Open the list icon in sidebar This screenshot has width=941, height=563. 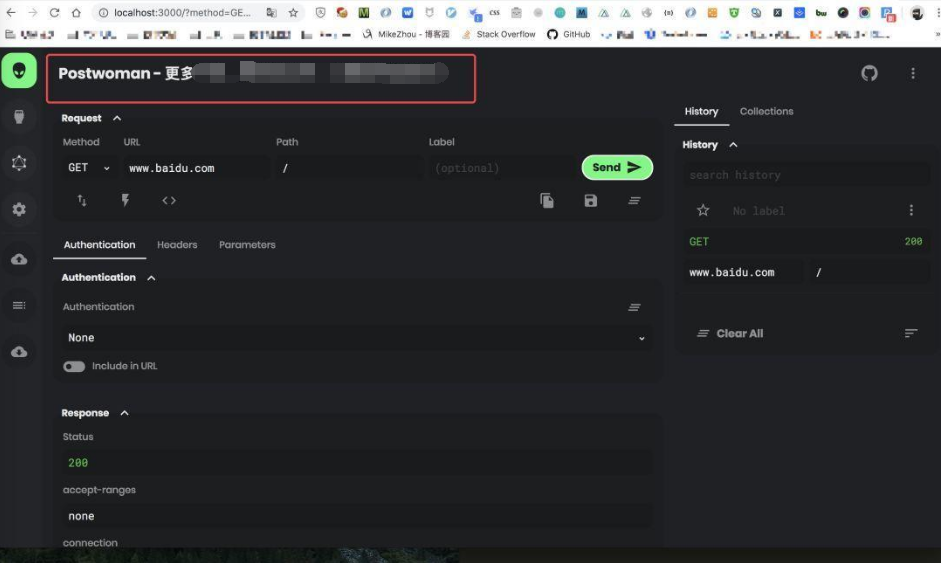[x=19, y=306]
